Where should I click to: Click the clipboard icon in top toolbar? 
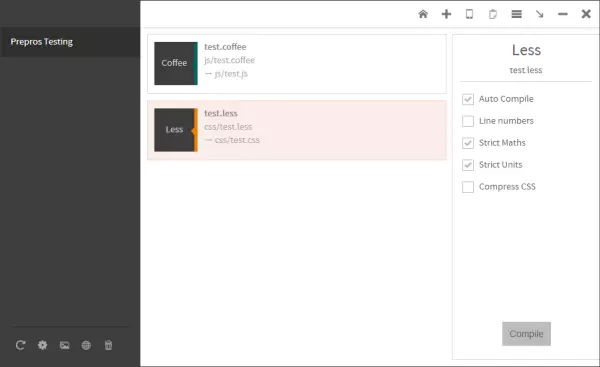493,14
